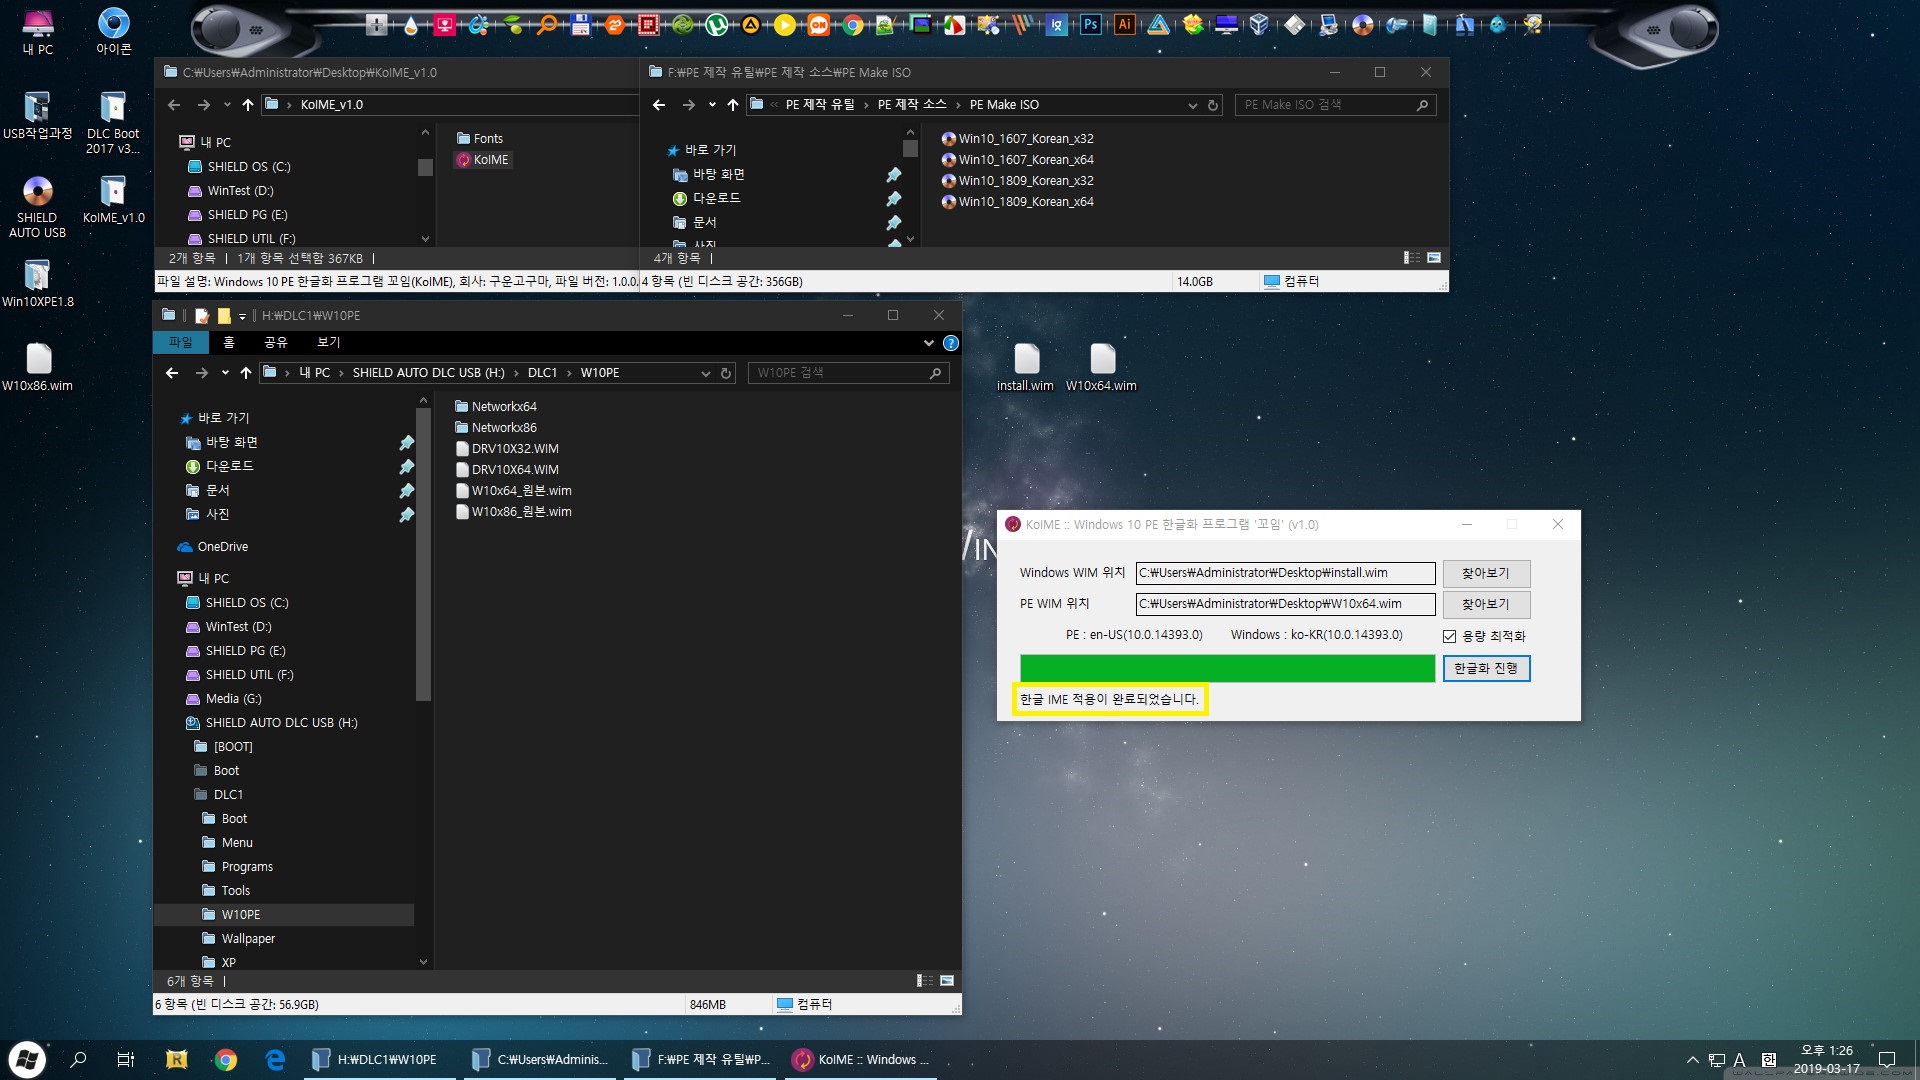Switch to H:\DLC1\W10PE taskbar window
This screenshot has height=1080, width=1920.
(x=379, y=1059)
